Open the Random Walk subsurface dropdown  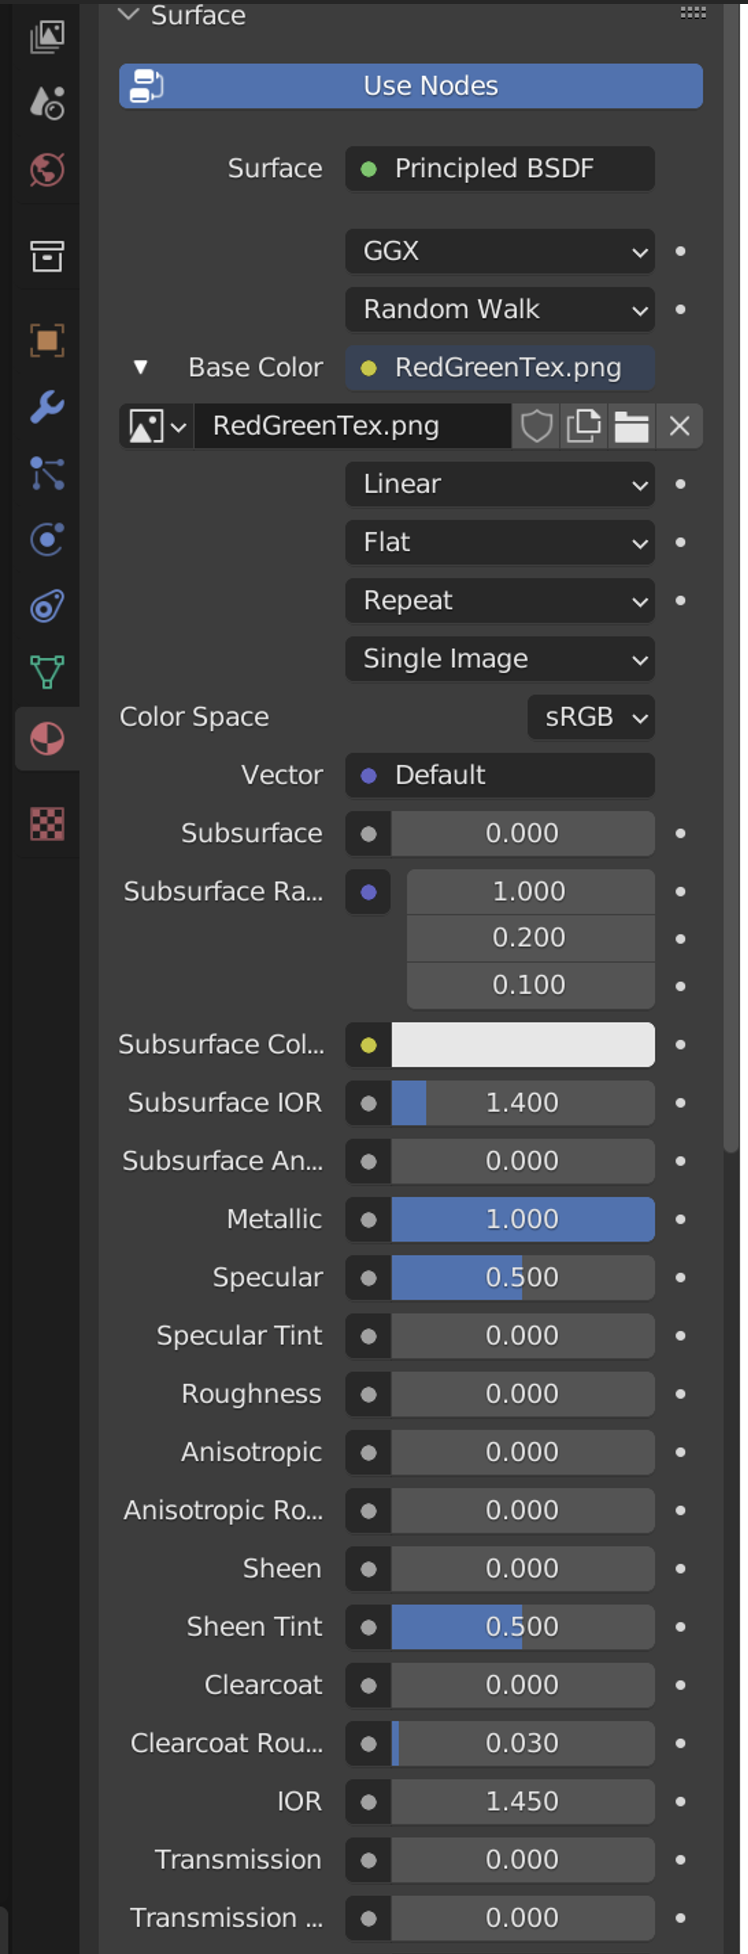point(500,309)
